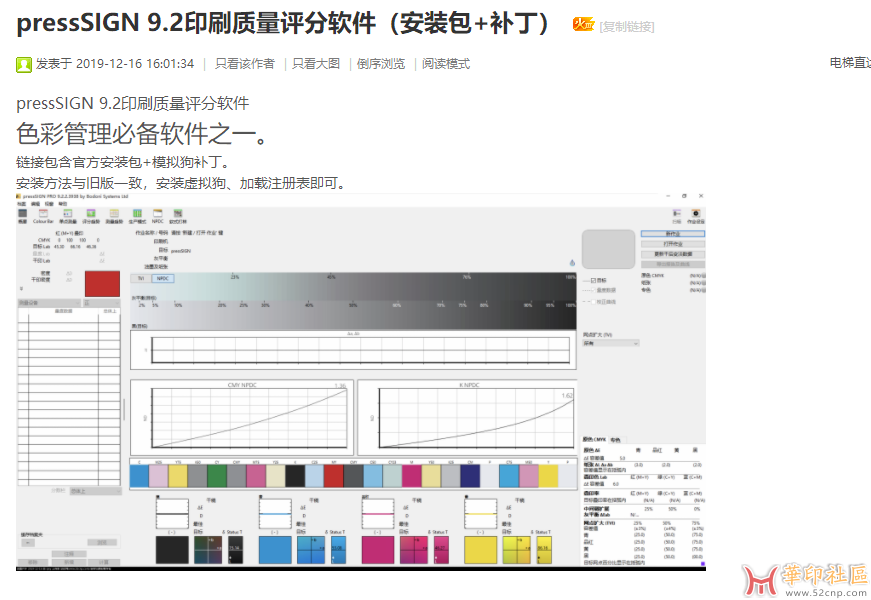Viewport: 871px width, 600px height.
Task: Click the orange hot-topic flame badge
Action: click(x=583, y=24)
